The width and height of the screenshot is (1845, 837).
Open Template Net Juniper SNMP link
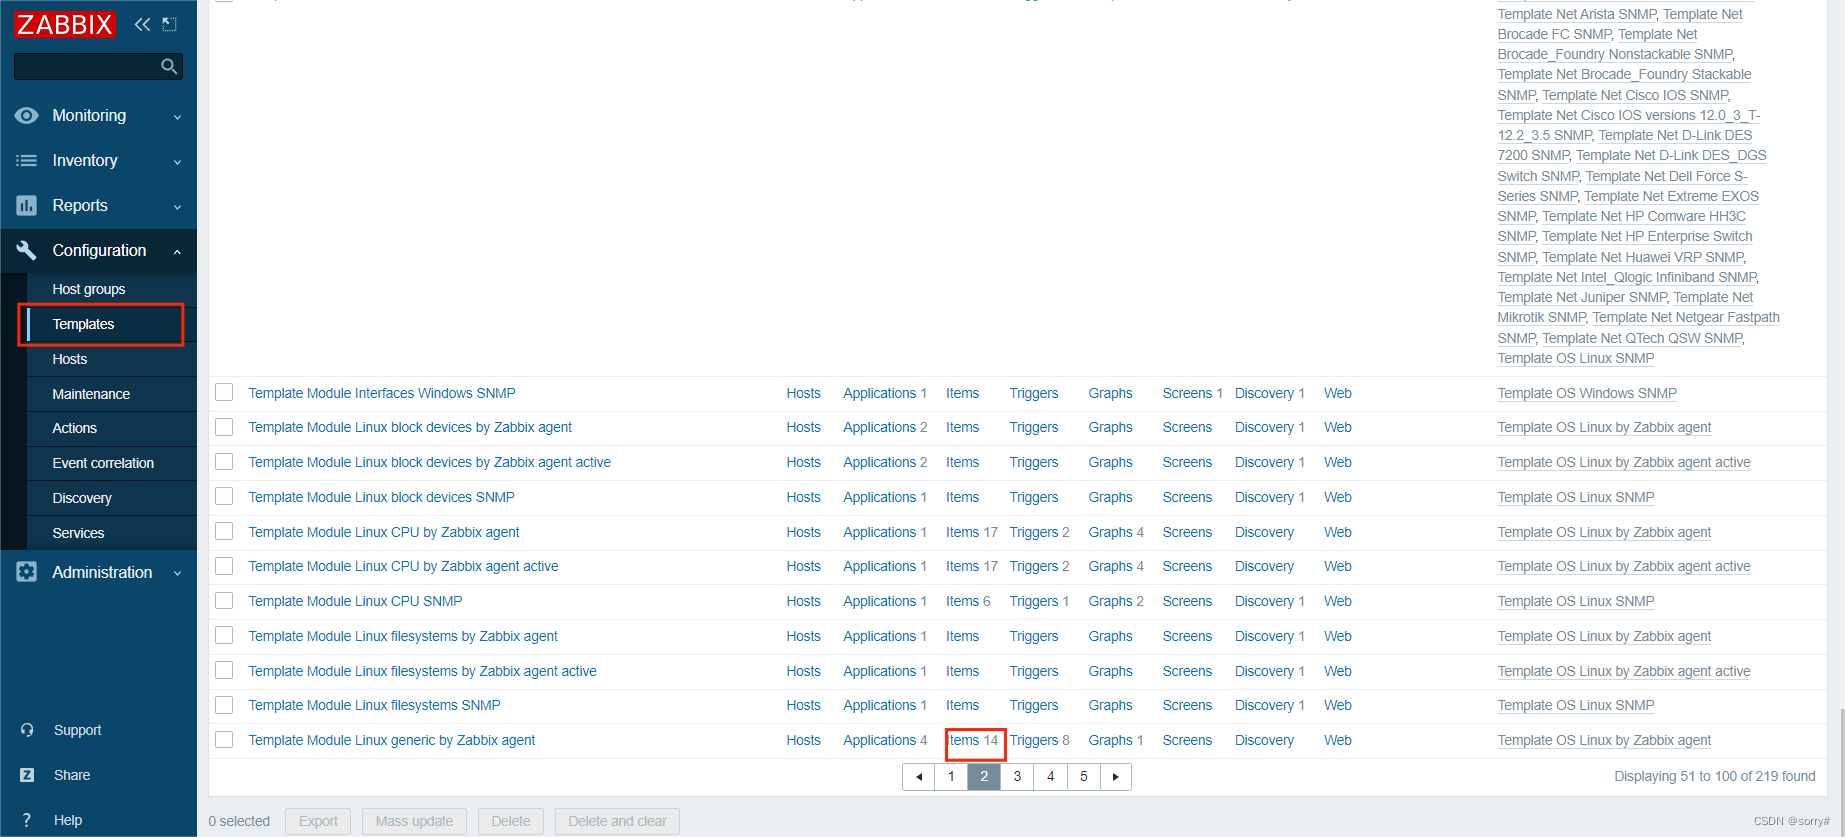(x=1582, y=297)
